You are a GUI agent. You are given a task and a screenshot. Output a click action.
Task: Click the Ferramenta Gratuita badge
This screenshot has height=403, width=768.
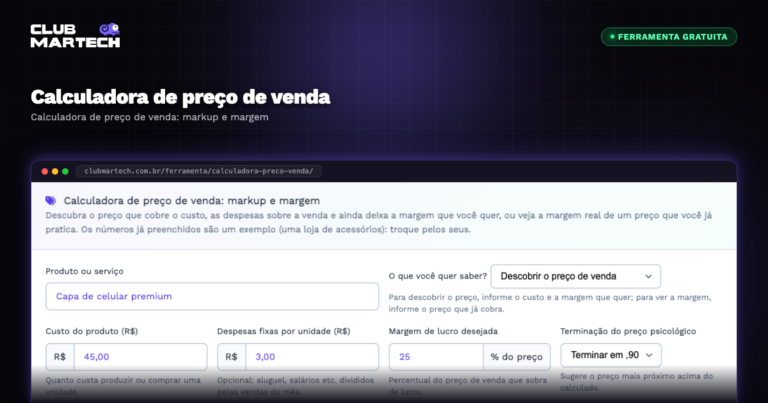(669, 37)
